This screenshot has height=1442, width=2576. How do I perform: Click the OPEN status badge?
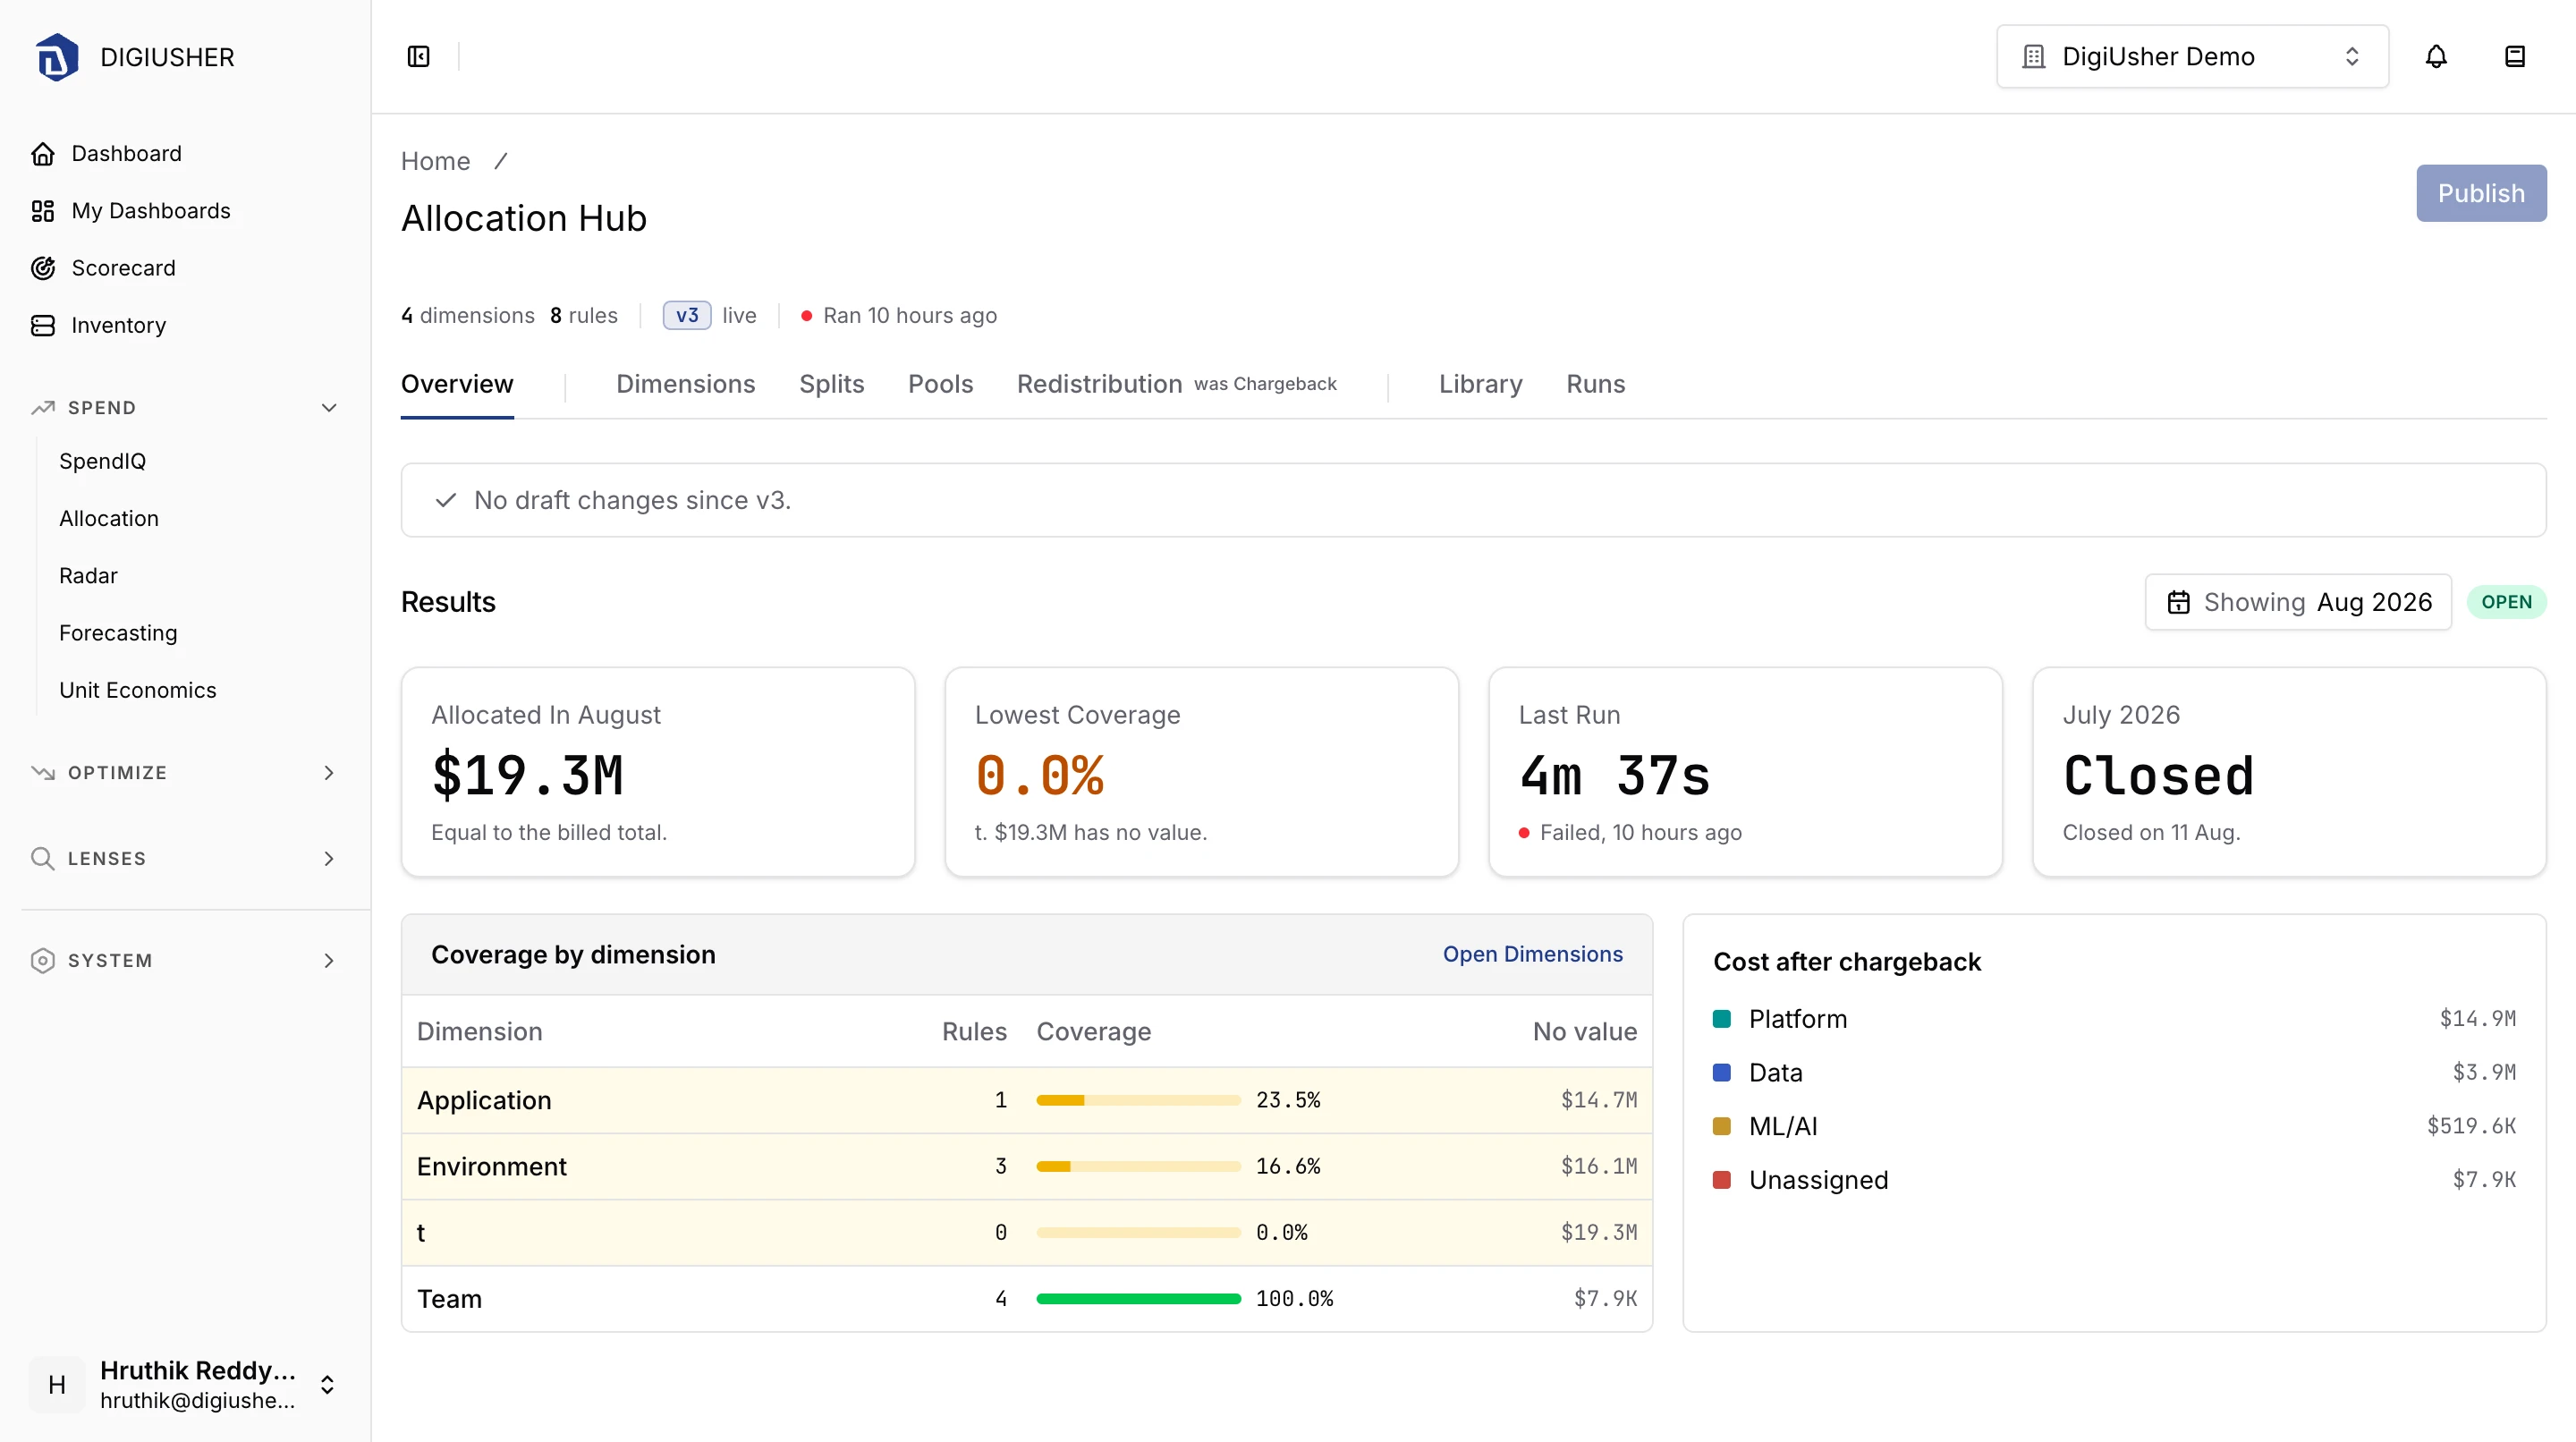2507,602
